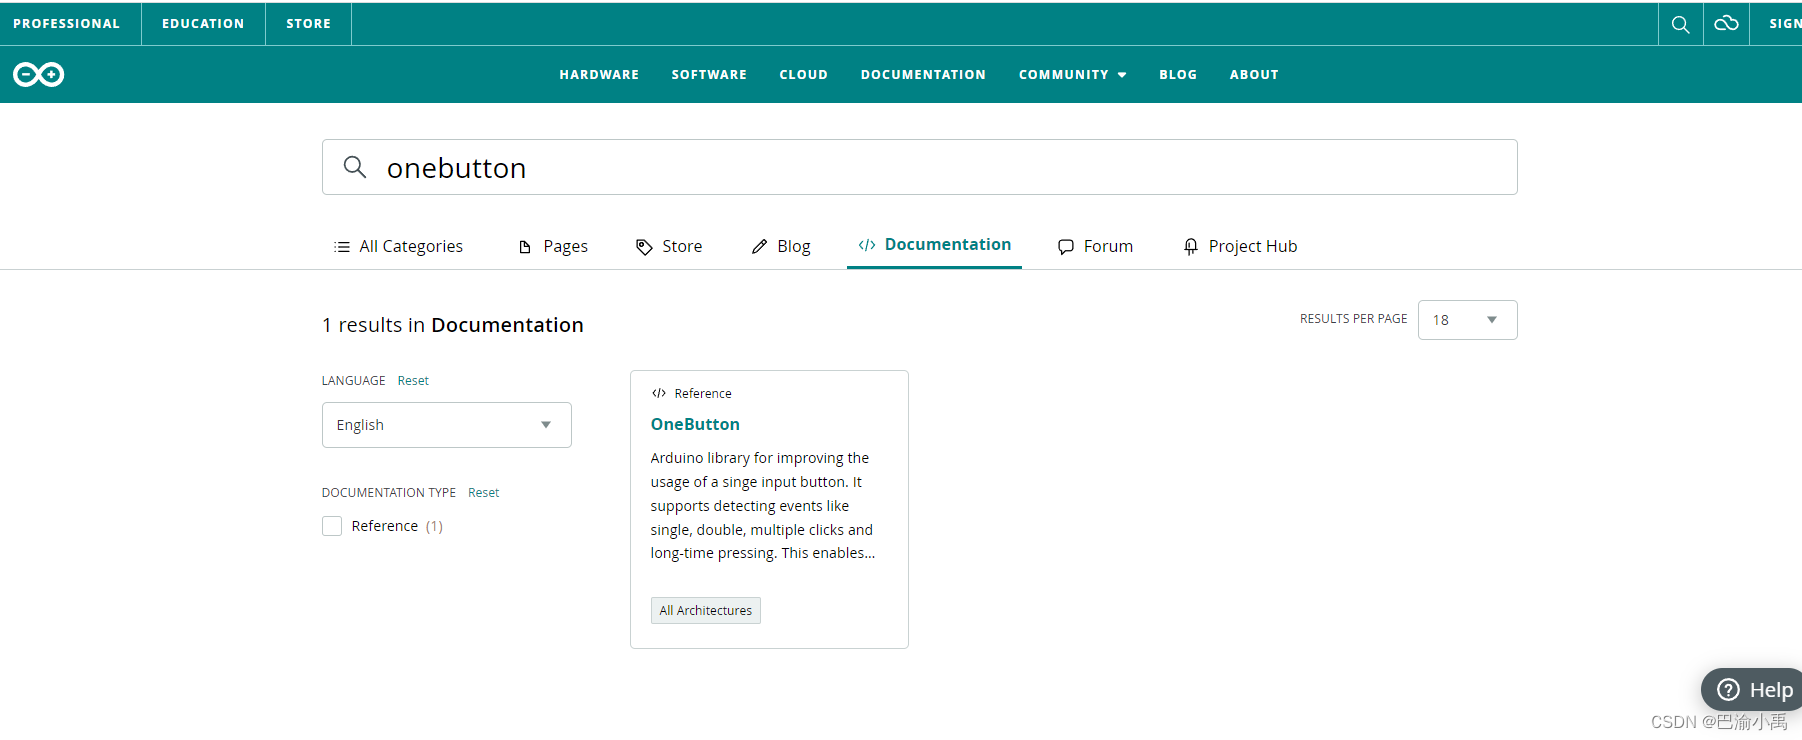
Task: Click the Help question mark icon
Action: pos(1728,690)
